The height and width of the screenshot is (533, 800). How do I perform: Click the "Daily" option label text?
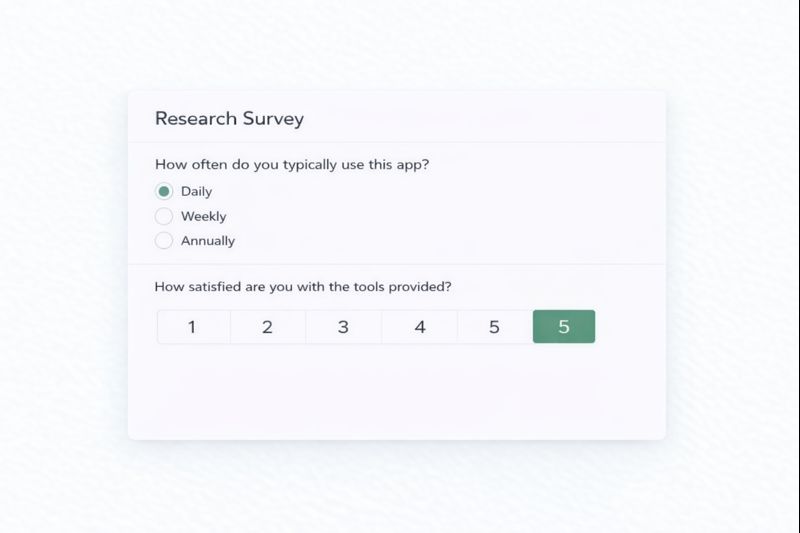click(x=196, y=191)
